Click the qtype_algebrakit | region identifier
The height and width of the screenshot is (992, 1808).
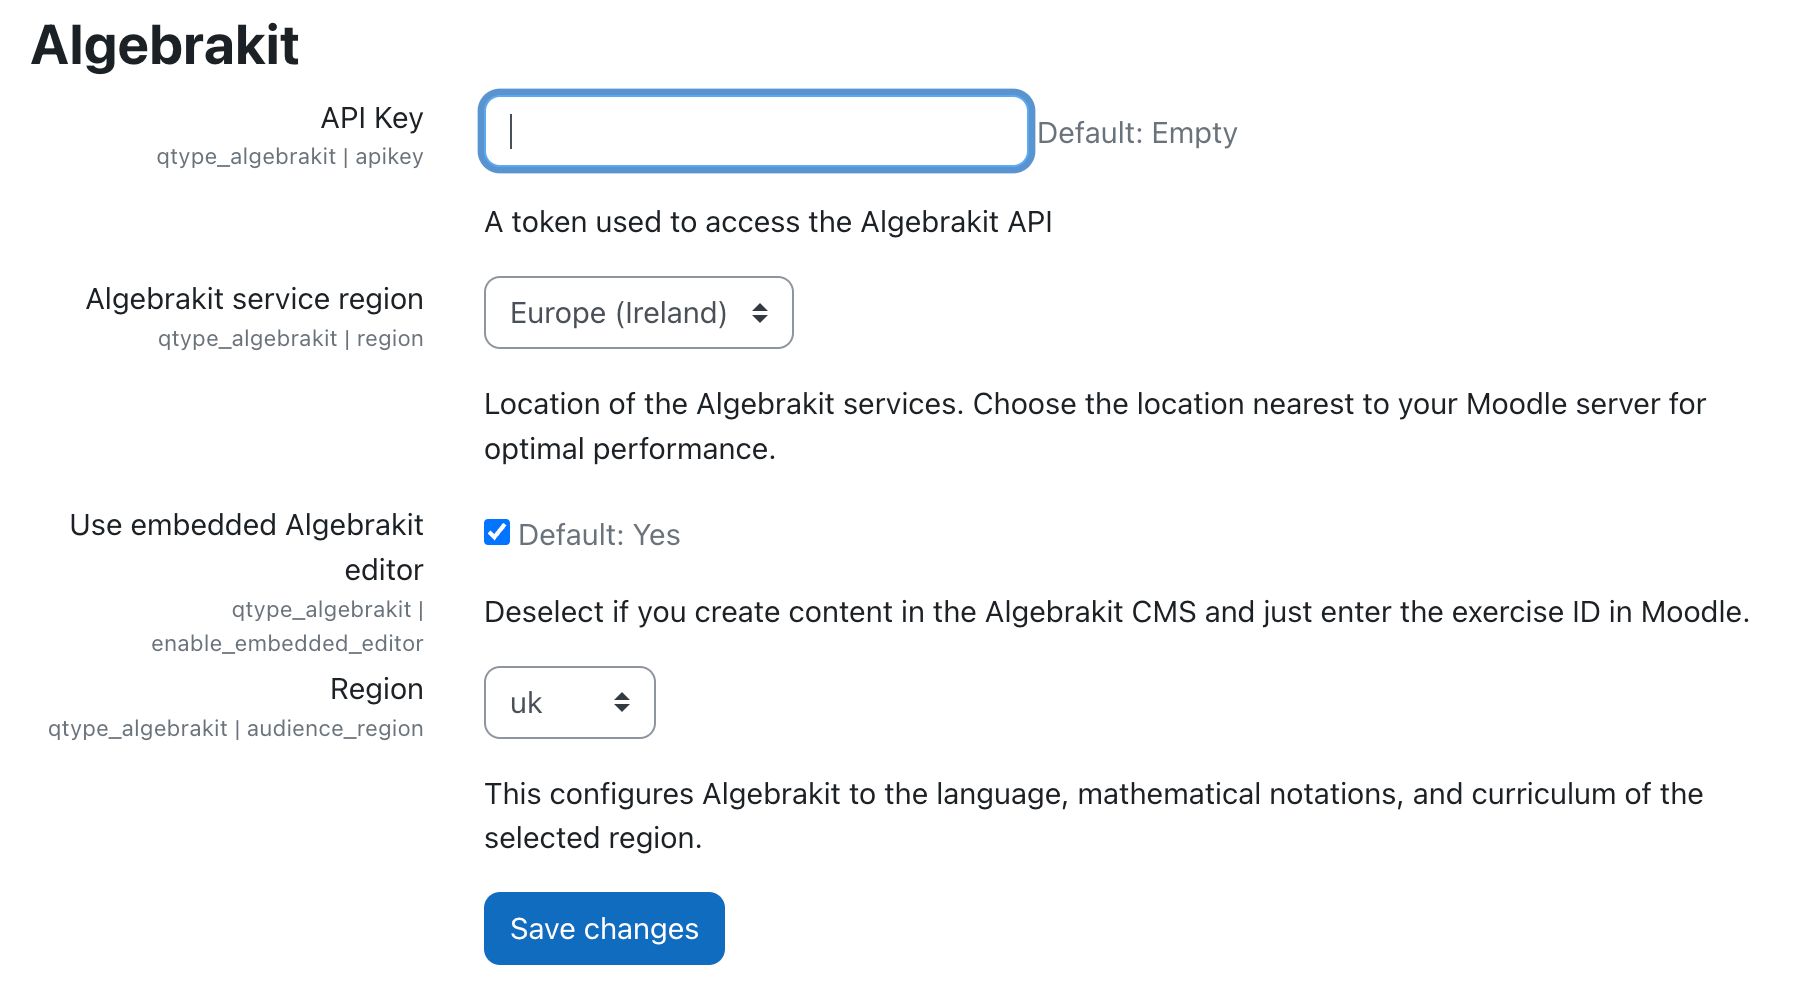click(292, 338)
